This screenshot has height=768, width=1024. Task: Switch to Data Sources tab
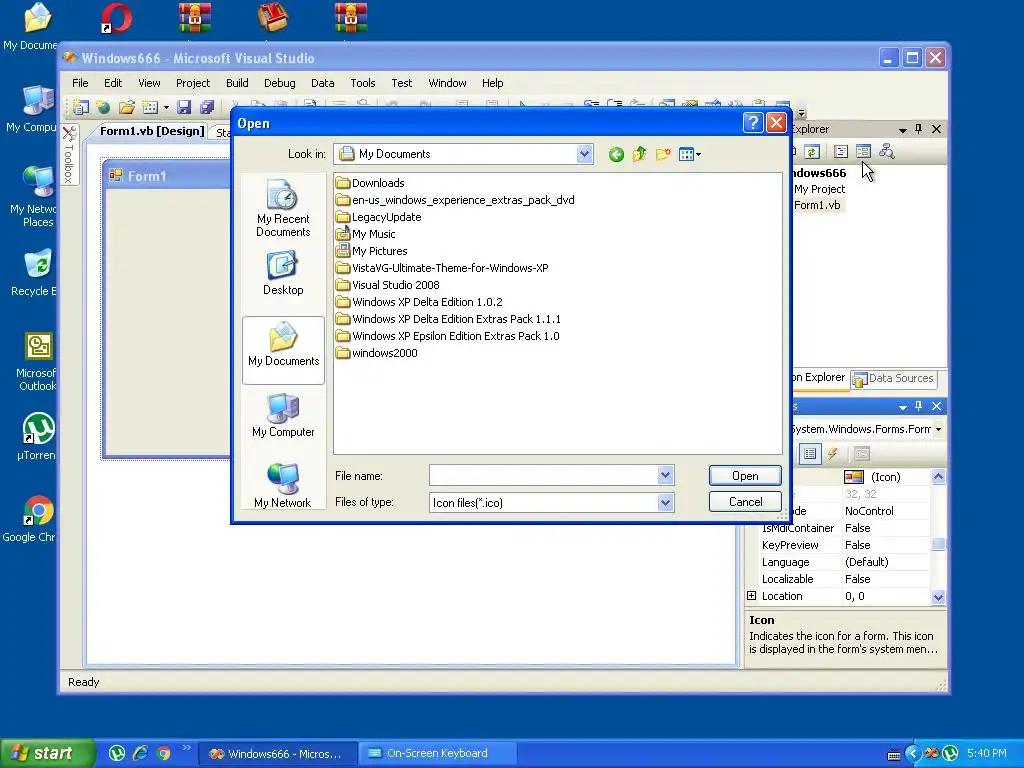[x=893, y=378]
